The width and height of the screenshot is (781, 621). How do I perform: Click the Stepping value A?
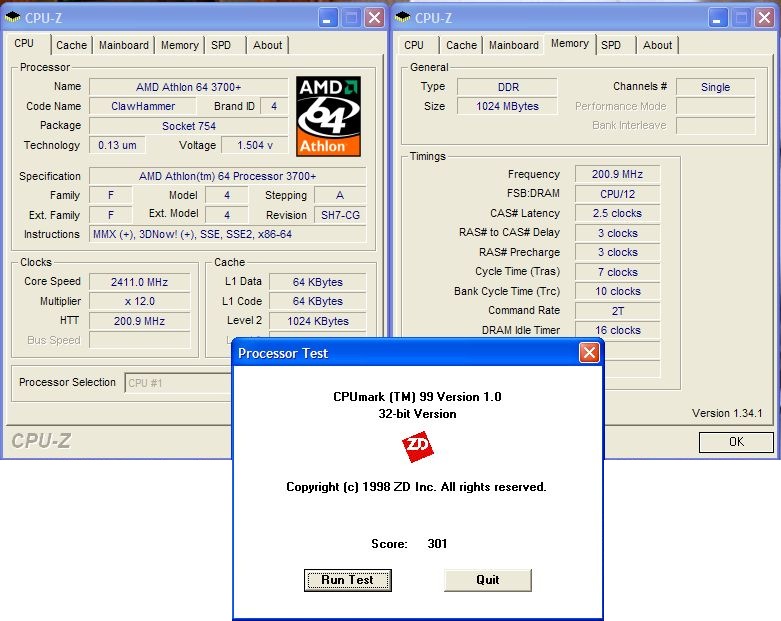[x=340, y=195]
